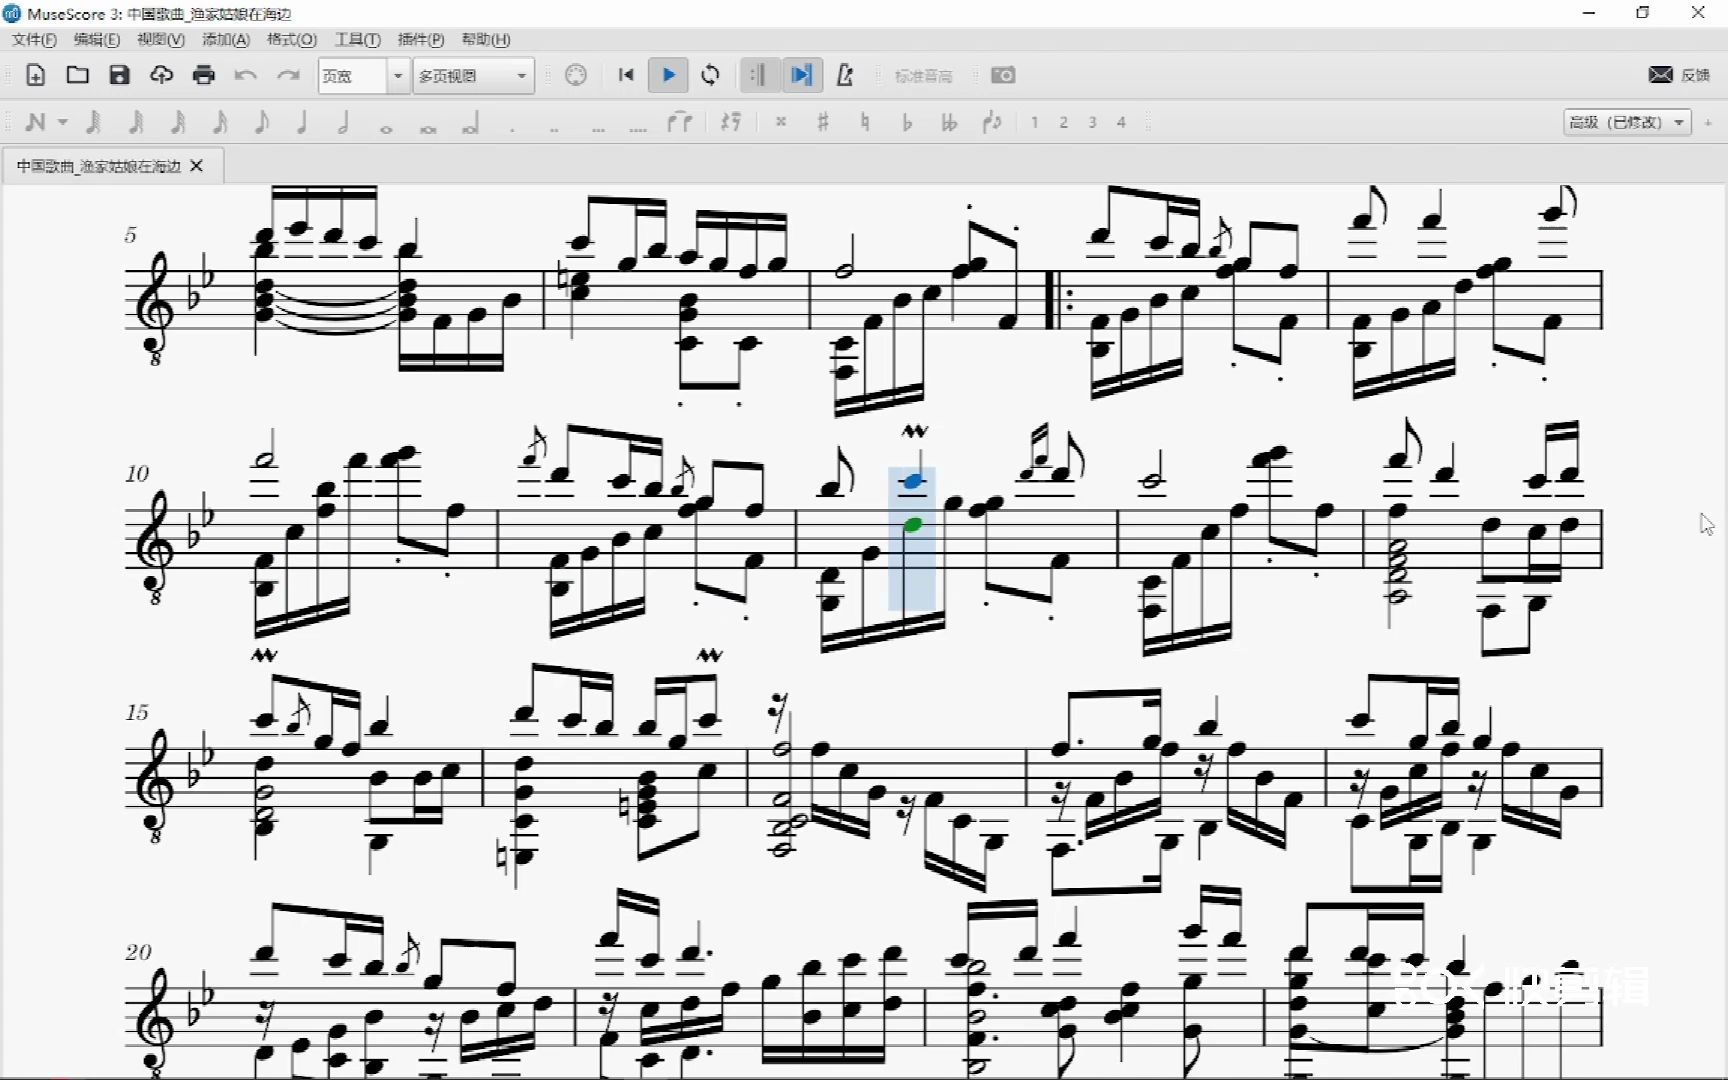Viewport: 1728px width, 1080px height.
Task: Open the 工具(T) menu
Action: click(x=357, y=39)
